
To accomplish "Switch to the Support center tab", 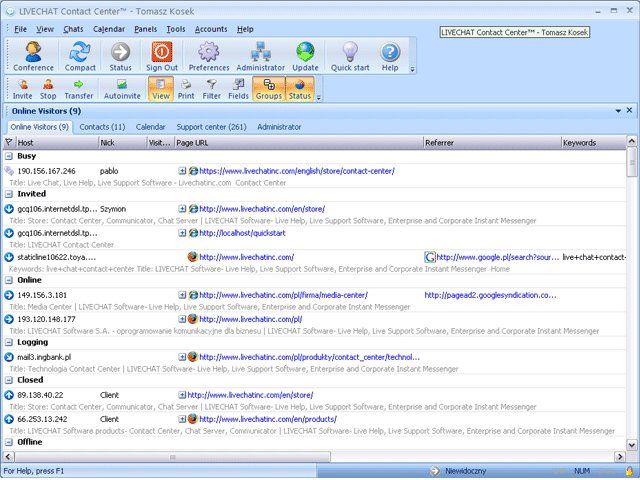I will coord(211,128).
